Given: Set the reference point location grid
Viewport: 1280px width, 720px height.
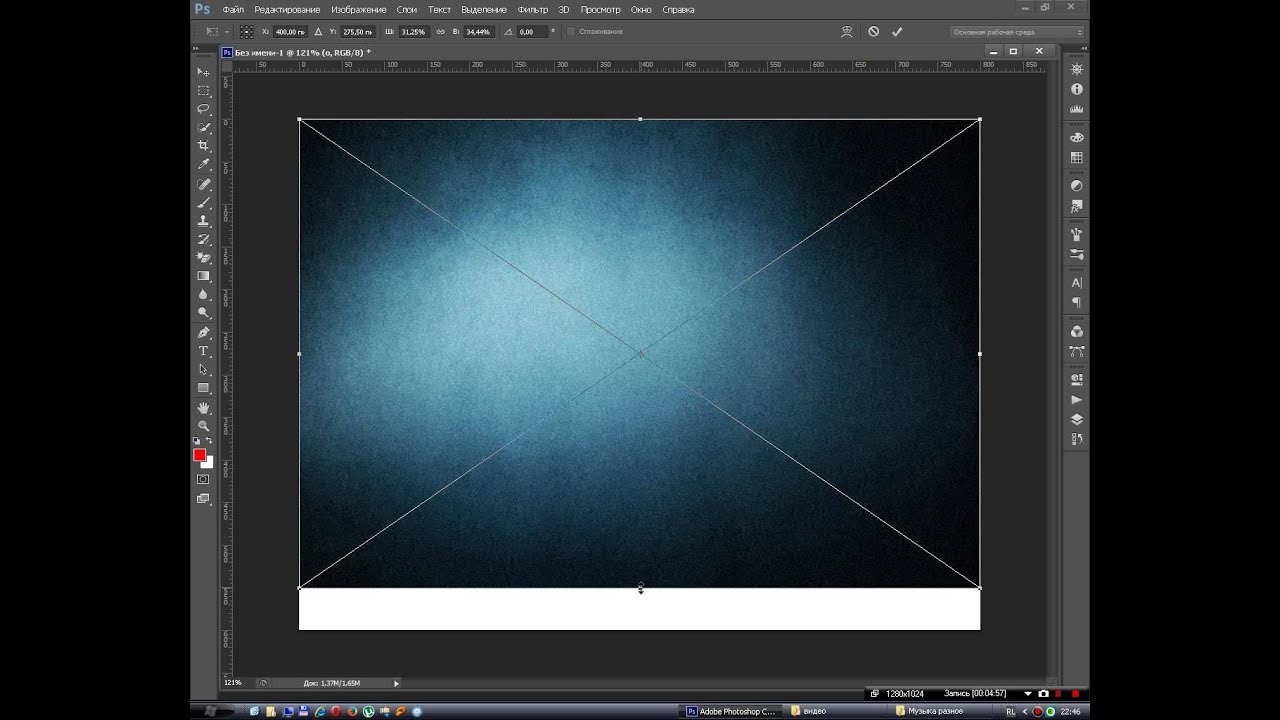Looking at the screenshot, I should [x=246, y=32].
